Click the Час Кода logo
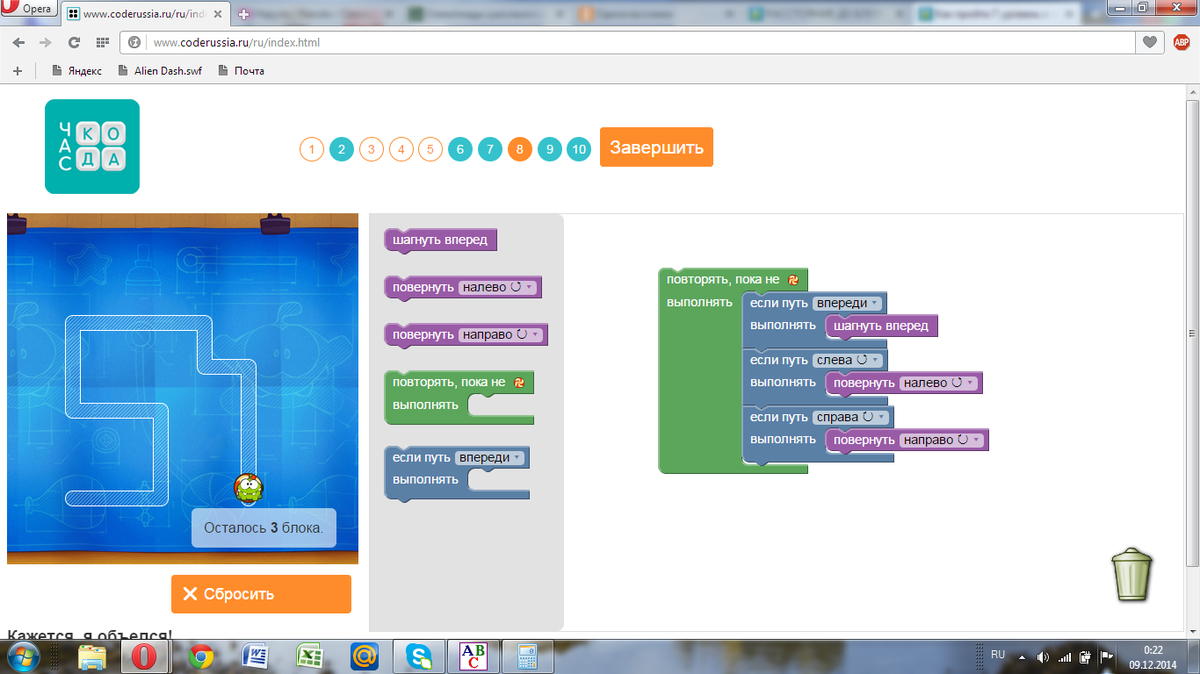 tap(92, 146)
